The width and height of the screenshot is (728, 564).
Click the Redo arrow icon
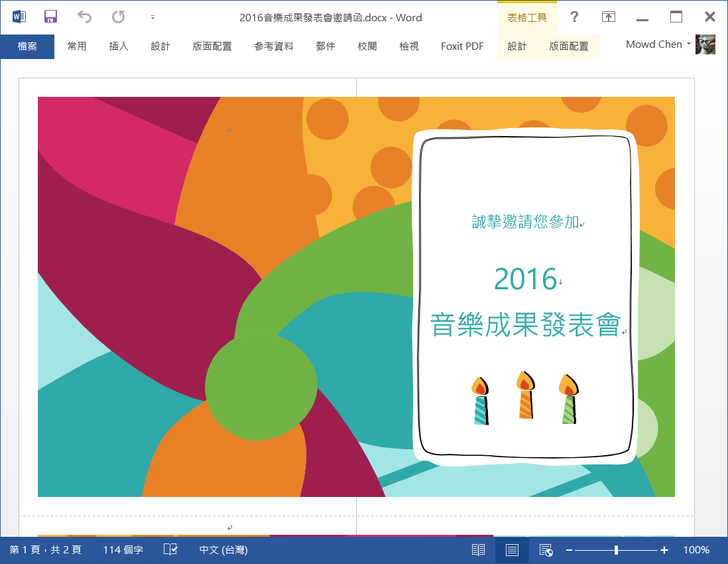[118, 17]
